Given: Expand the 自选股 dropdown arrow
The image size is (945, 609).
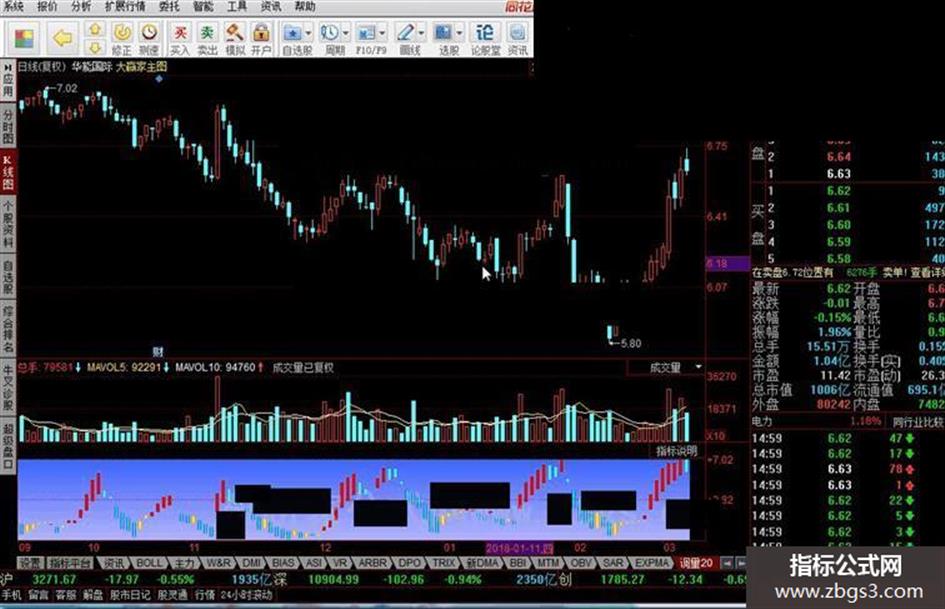Looking at the screenshot, I should point(309,33).
